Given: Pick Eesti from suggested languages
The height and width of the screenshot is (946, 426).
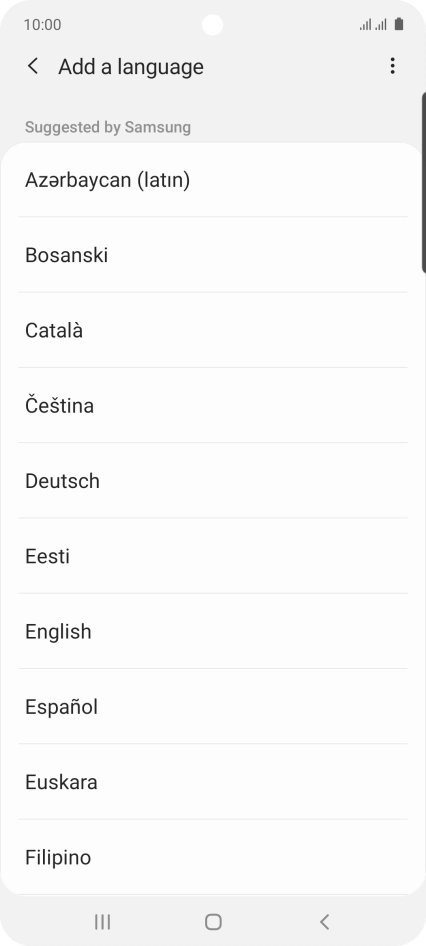Looking at the screenshot, I should [x=213, y=556].
